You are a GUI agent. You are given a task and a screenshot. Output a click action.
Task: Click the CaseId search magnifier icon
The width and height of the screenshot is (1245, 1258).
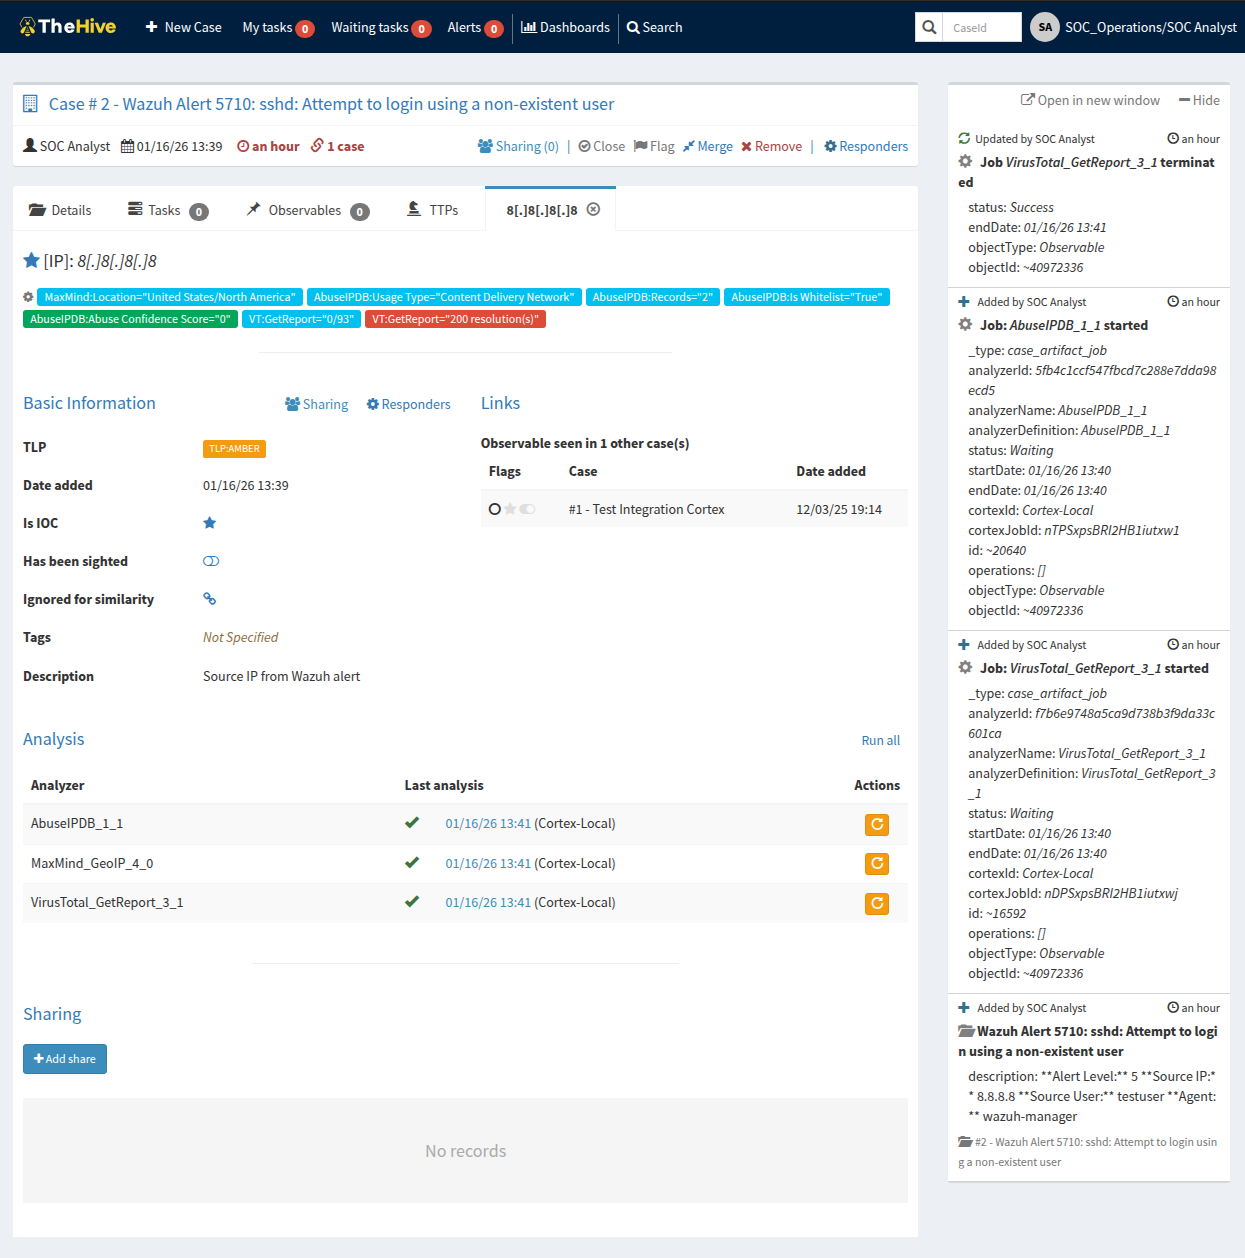click(x=929, y=27)
